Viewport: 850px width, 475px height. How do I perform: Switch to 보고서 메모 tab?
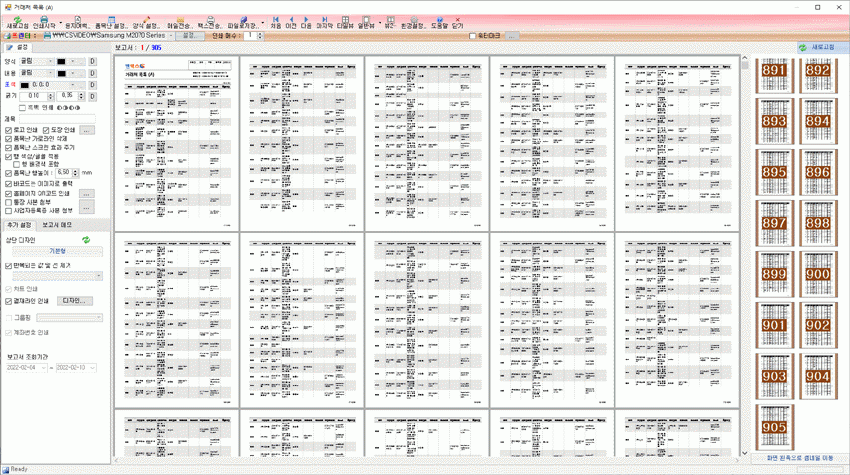click(57, 225)
